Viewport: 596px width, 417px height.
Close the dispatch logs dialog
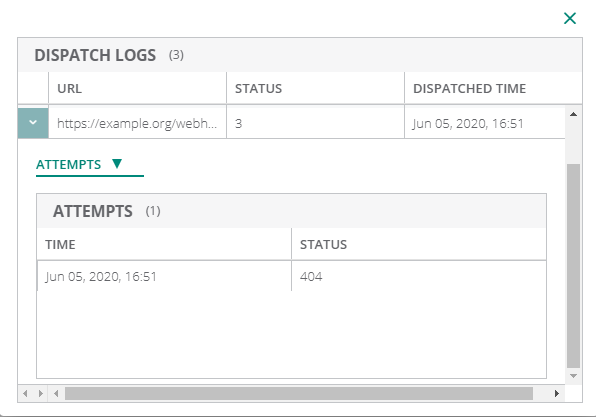pyautogui.click(x=570, y=18)
